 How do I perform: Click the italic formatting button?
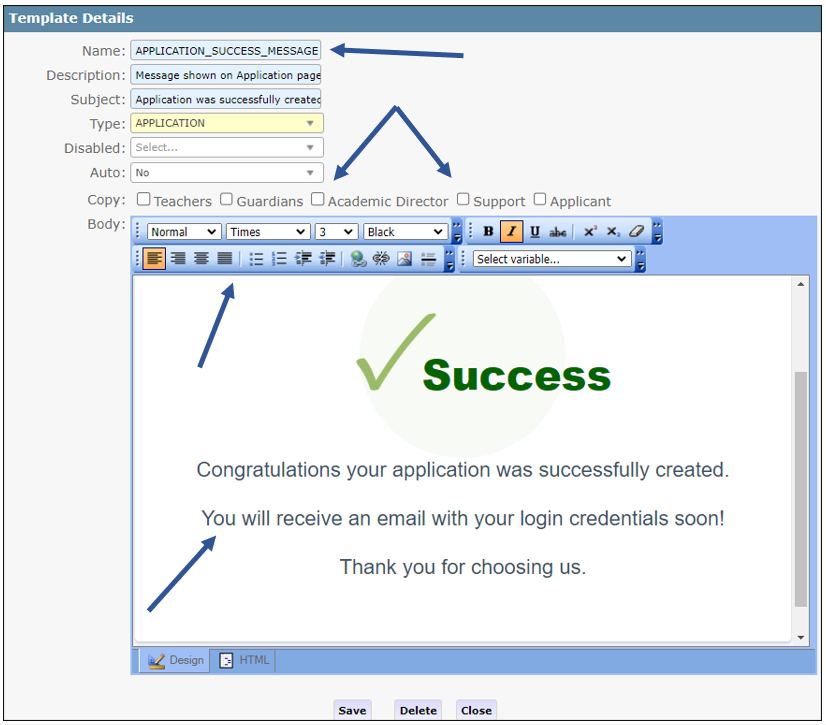[511, 232]
